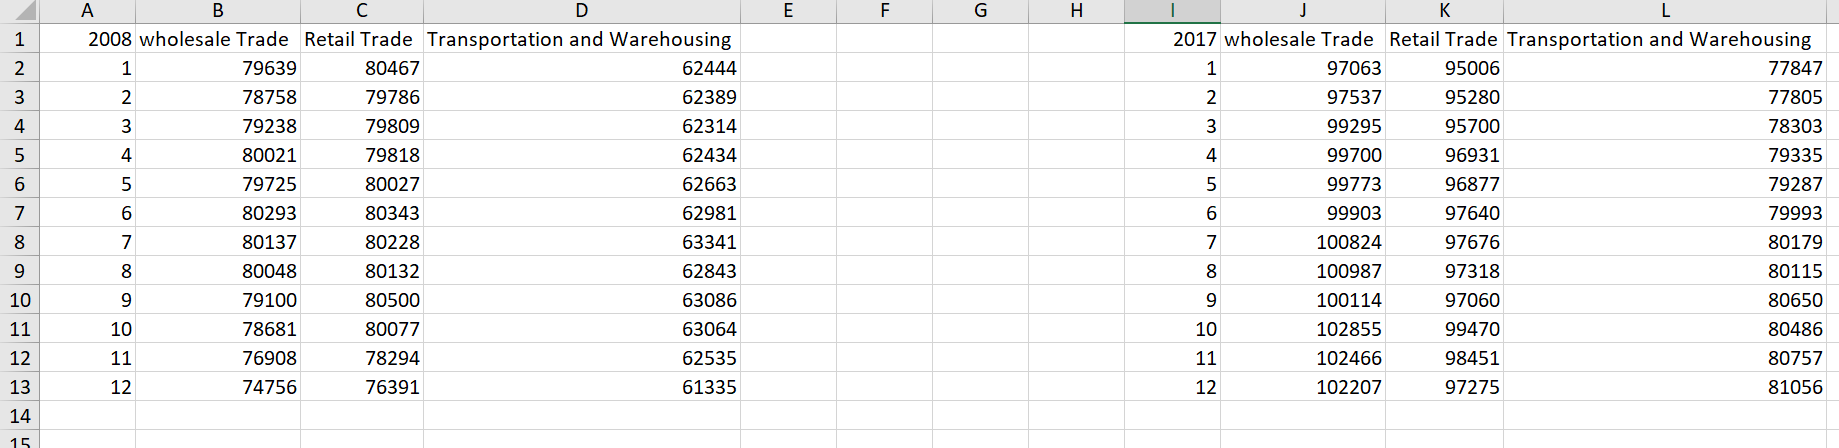Click cell with value 99295

[1303, 126]
